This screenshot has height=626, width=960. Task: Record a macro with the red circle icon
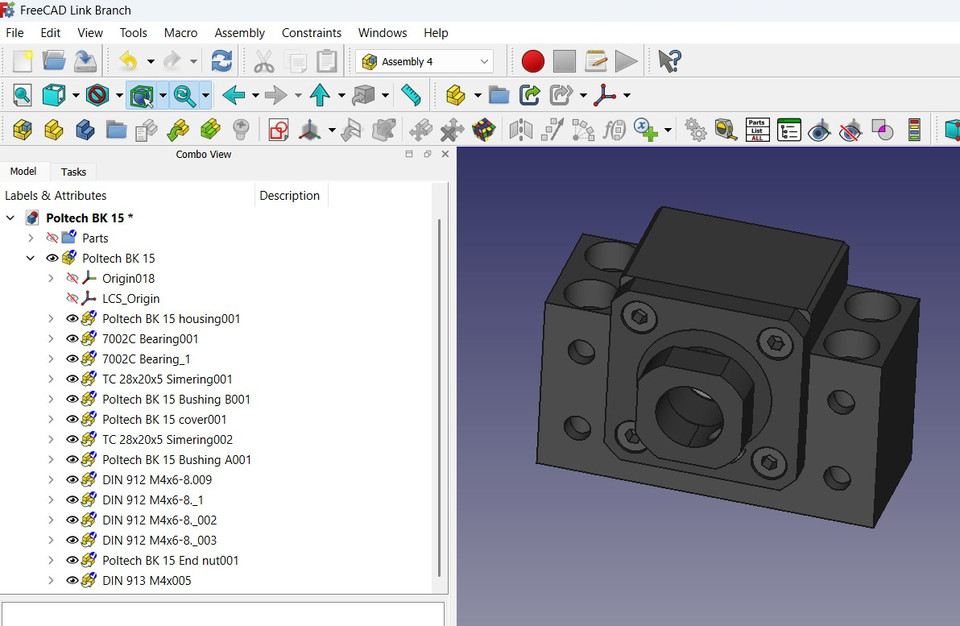(x=533, y=61)
